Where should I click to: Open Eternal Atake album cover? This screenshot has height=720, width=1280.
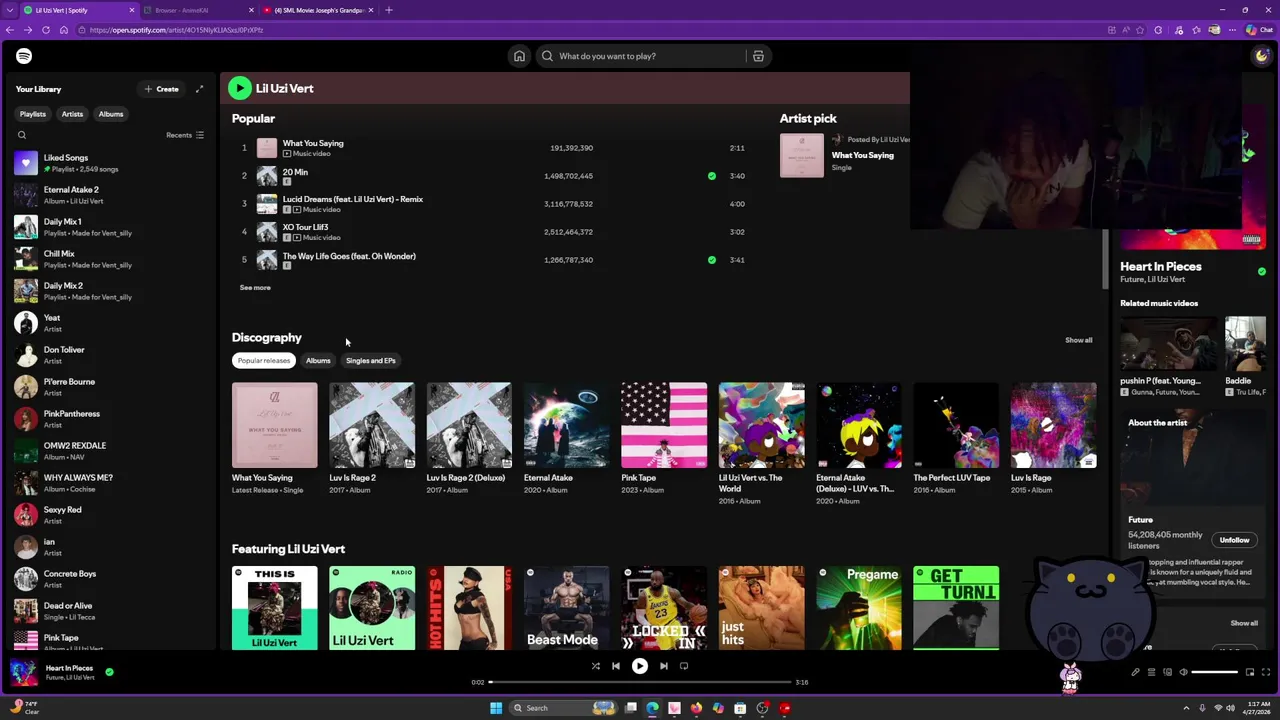(x=566, y=425)
